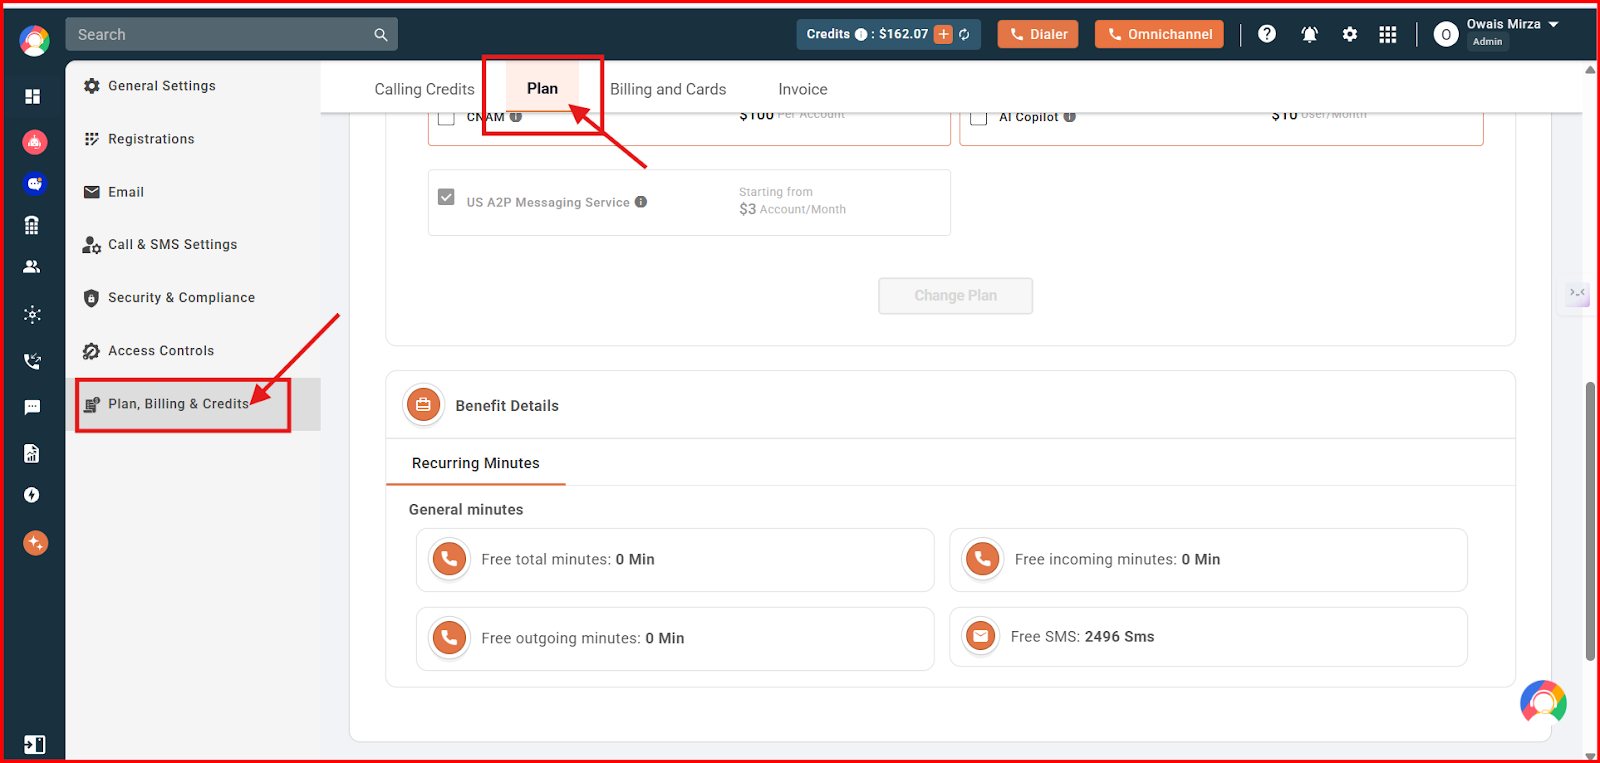This screenshot has width=1600, height=763.
Task: Click the user avatar circle 'O'
Action: coord(1446,34)
